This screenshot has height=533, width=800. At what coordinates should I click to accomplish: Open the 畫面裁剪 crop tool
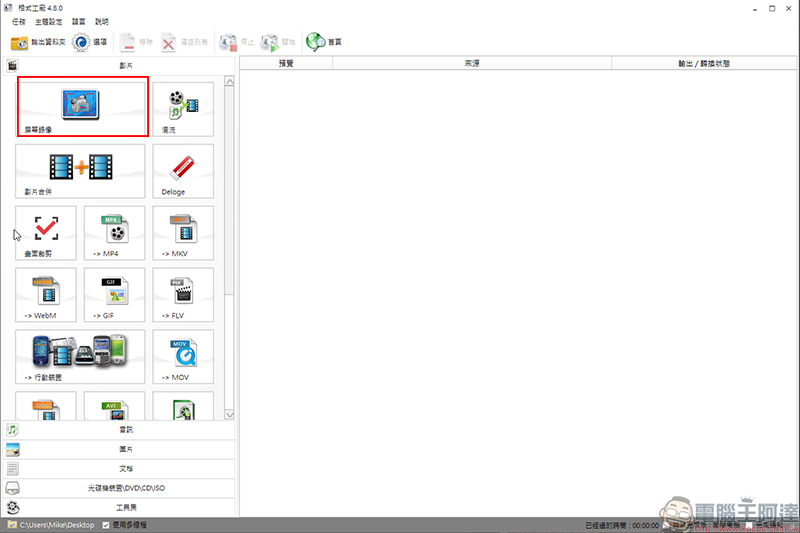pos(46,233)
